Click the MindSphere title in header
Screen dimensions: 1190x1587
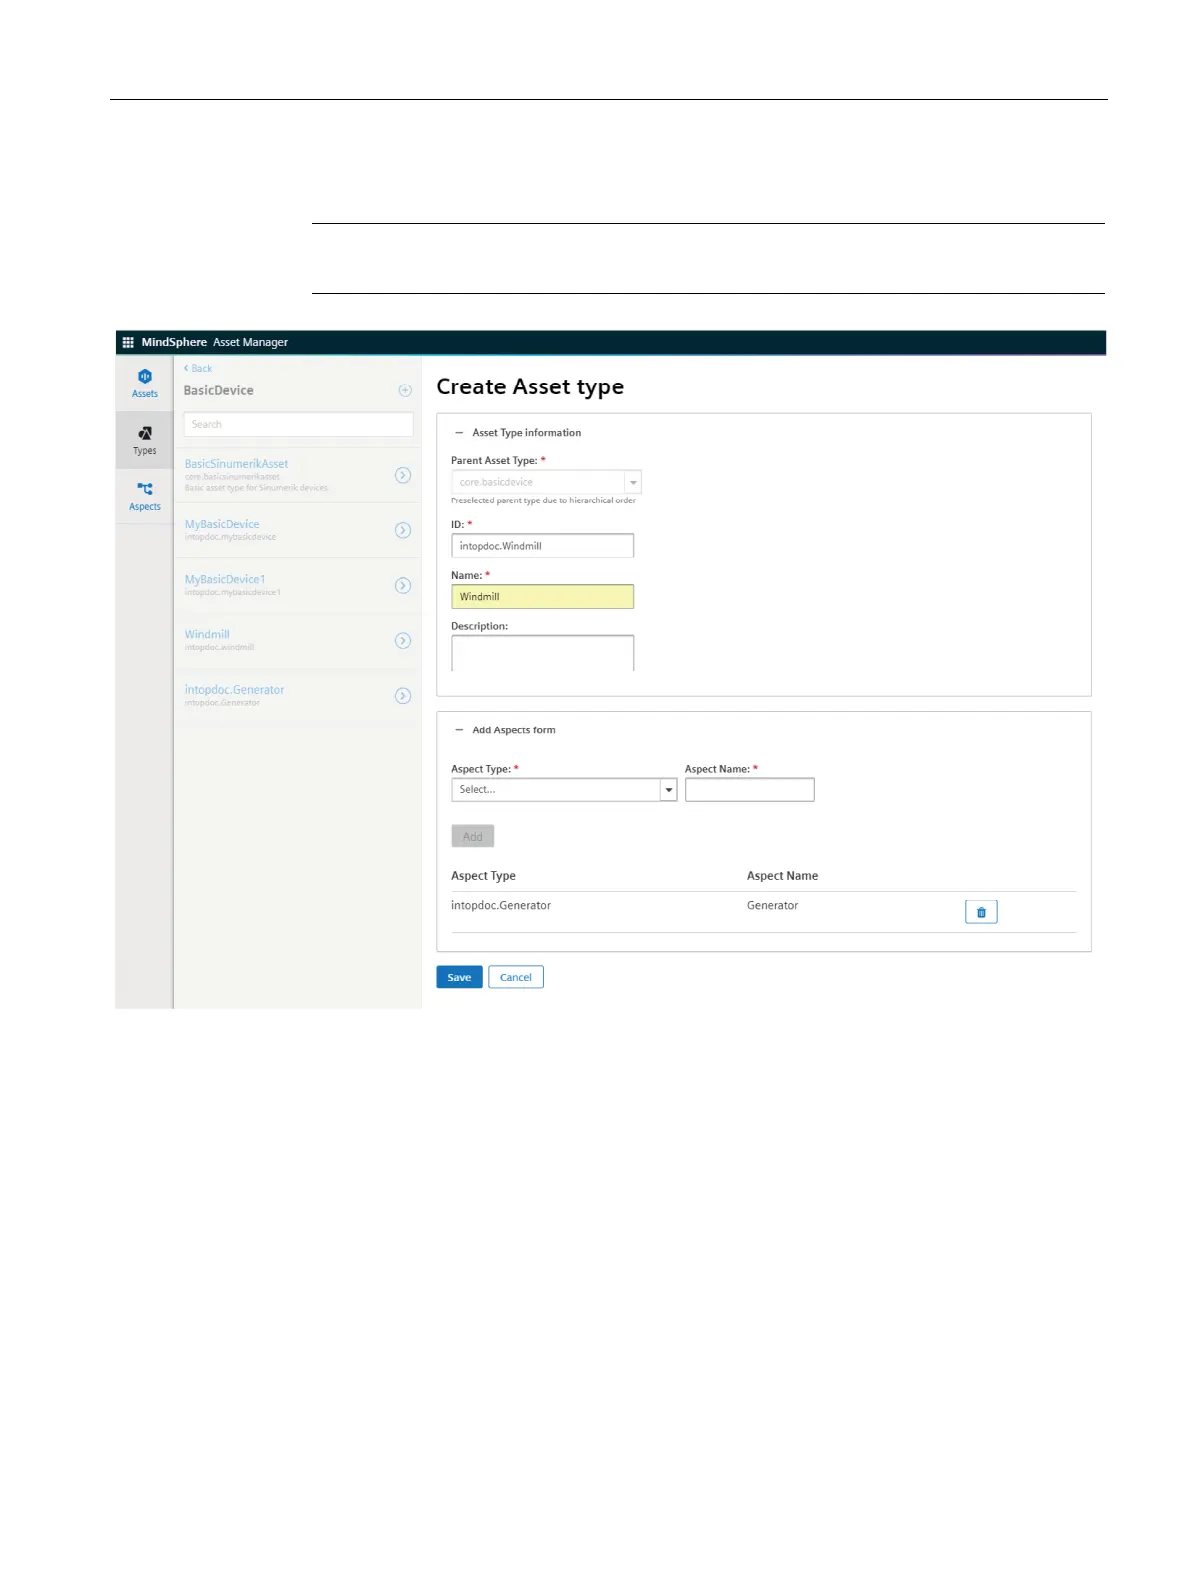tap(174, 342)
